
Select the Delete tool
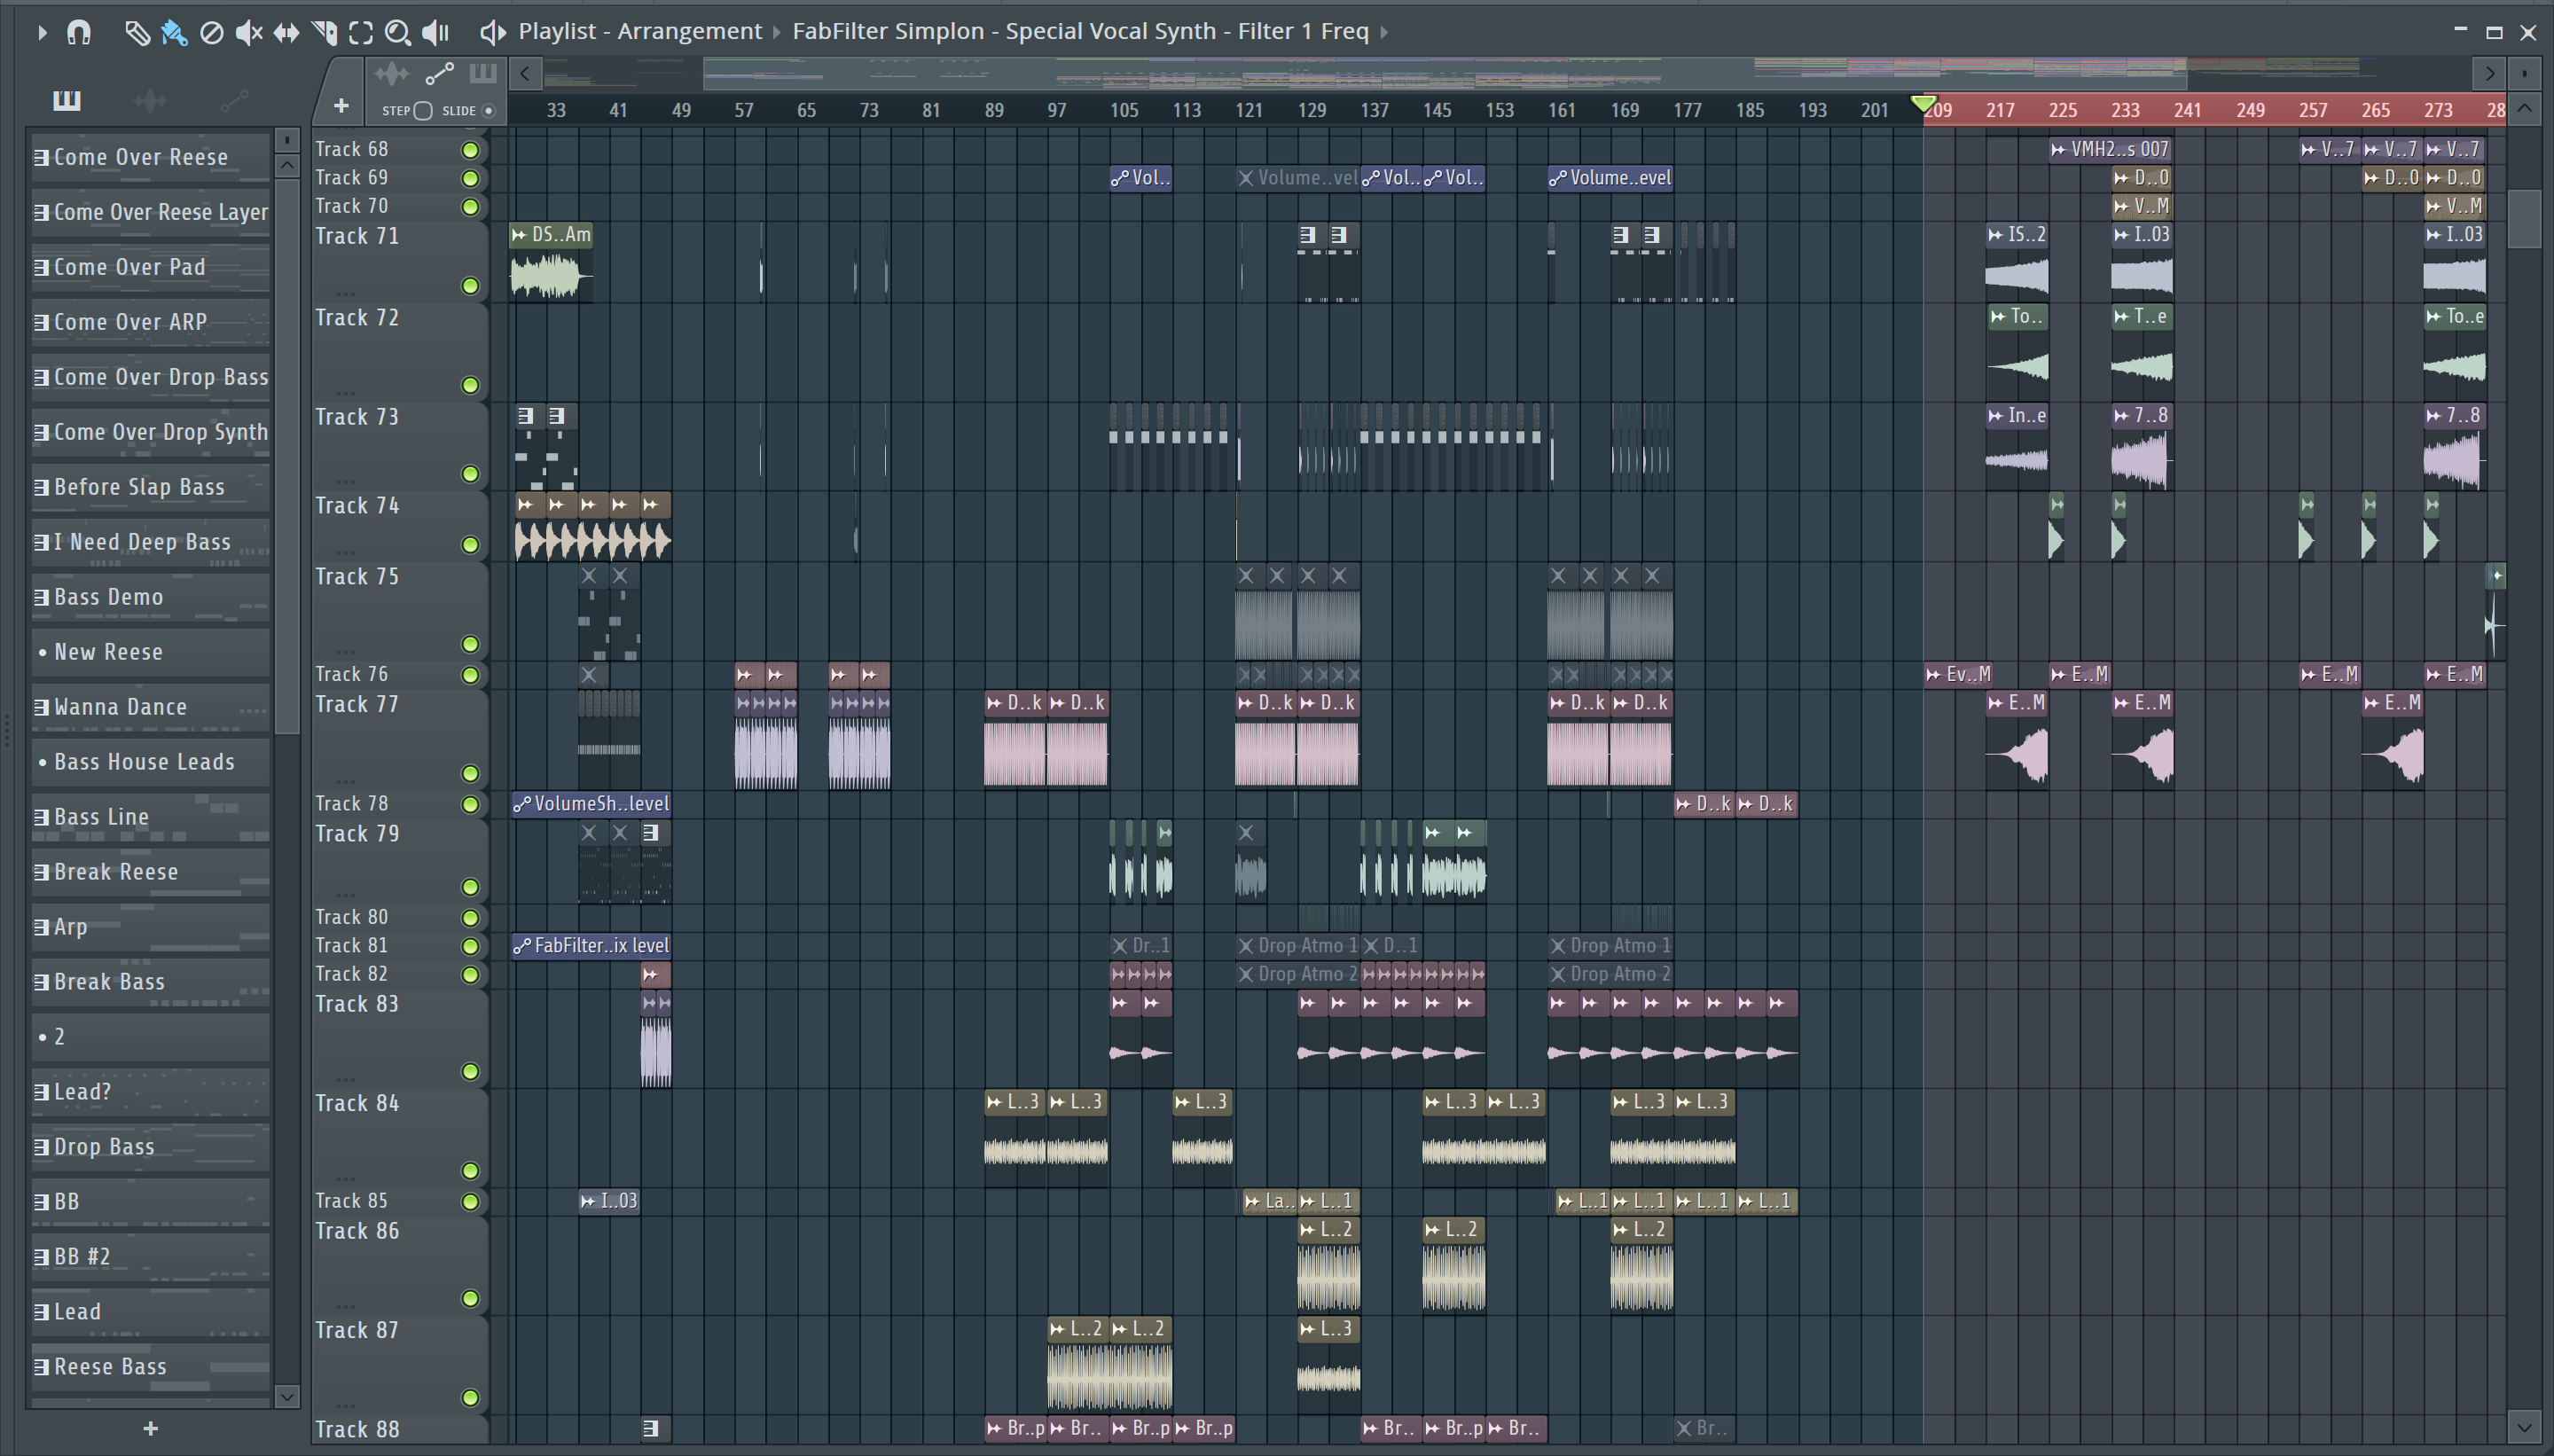point(211,32)
